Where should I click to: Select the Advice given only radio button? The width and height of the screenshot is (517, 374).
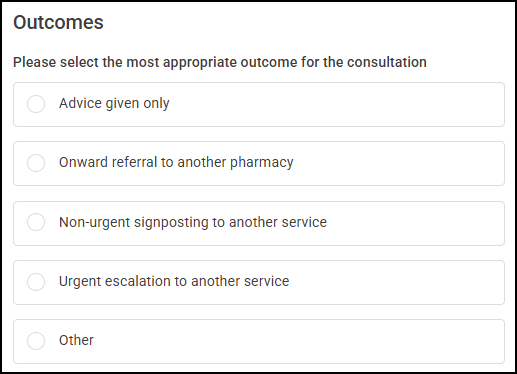[x=36, y=104]
